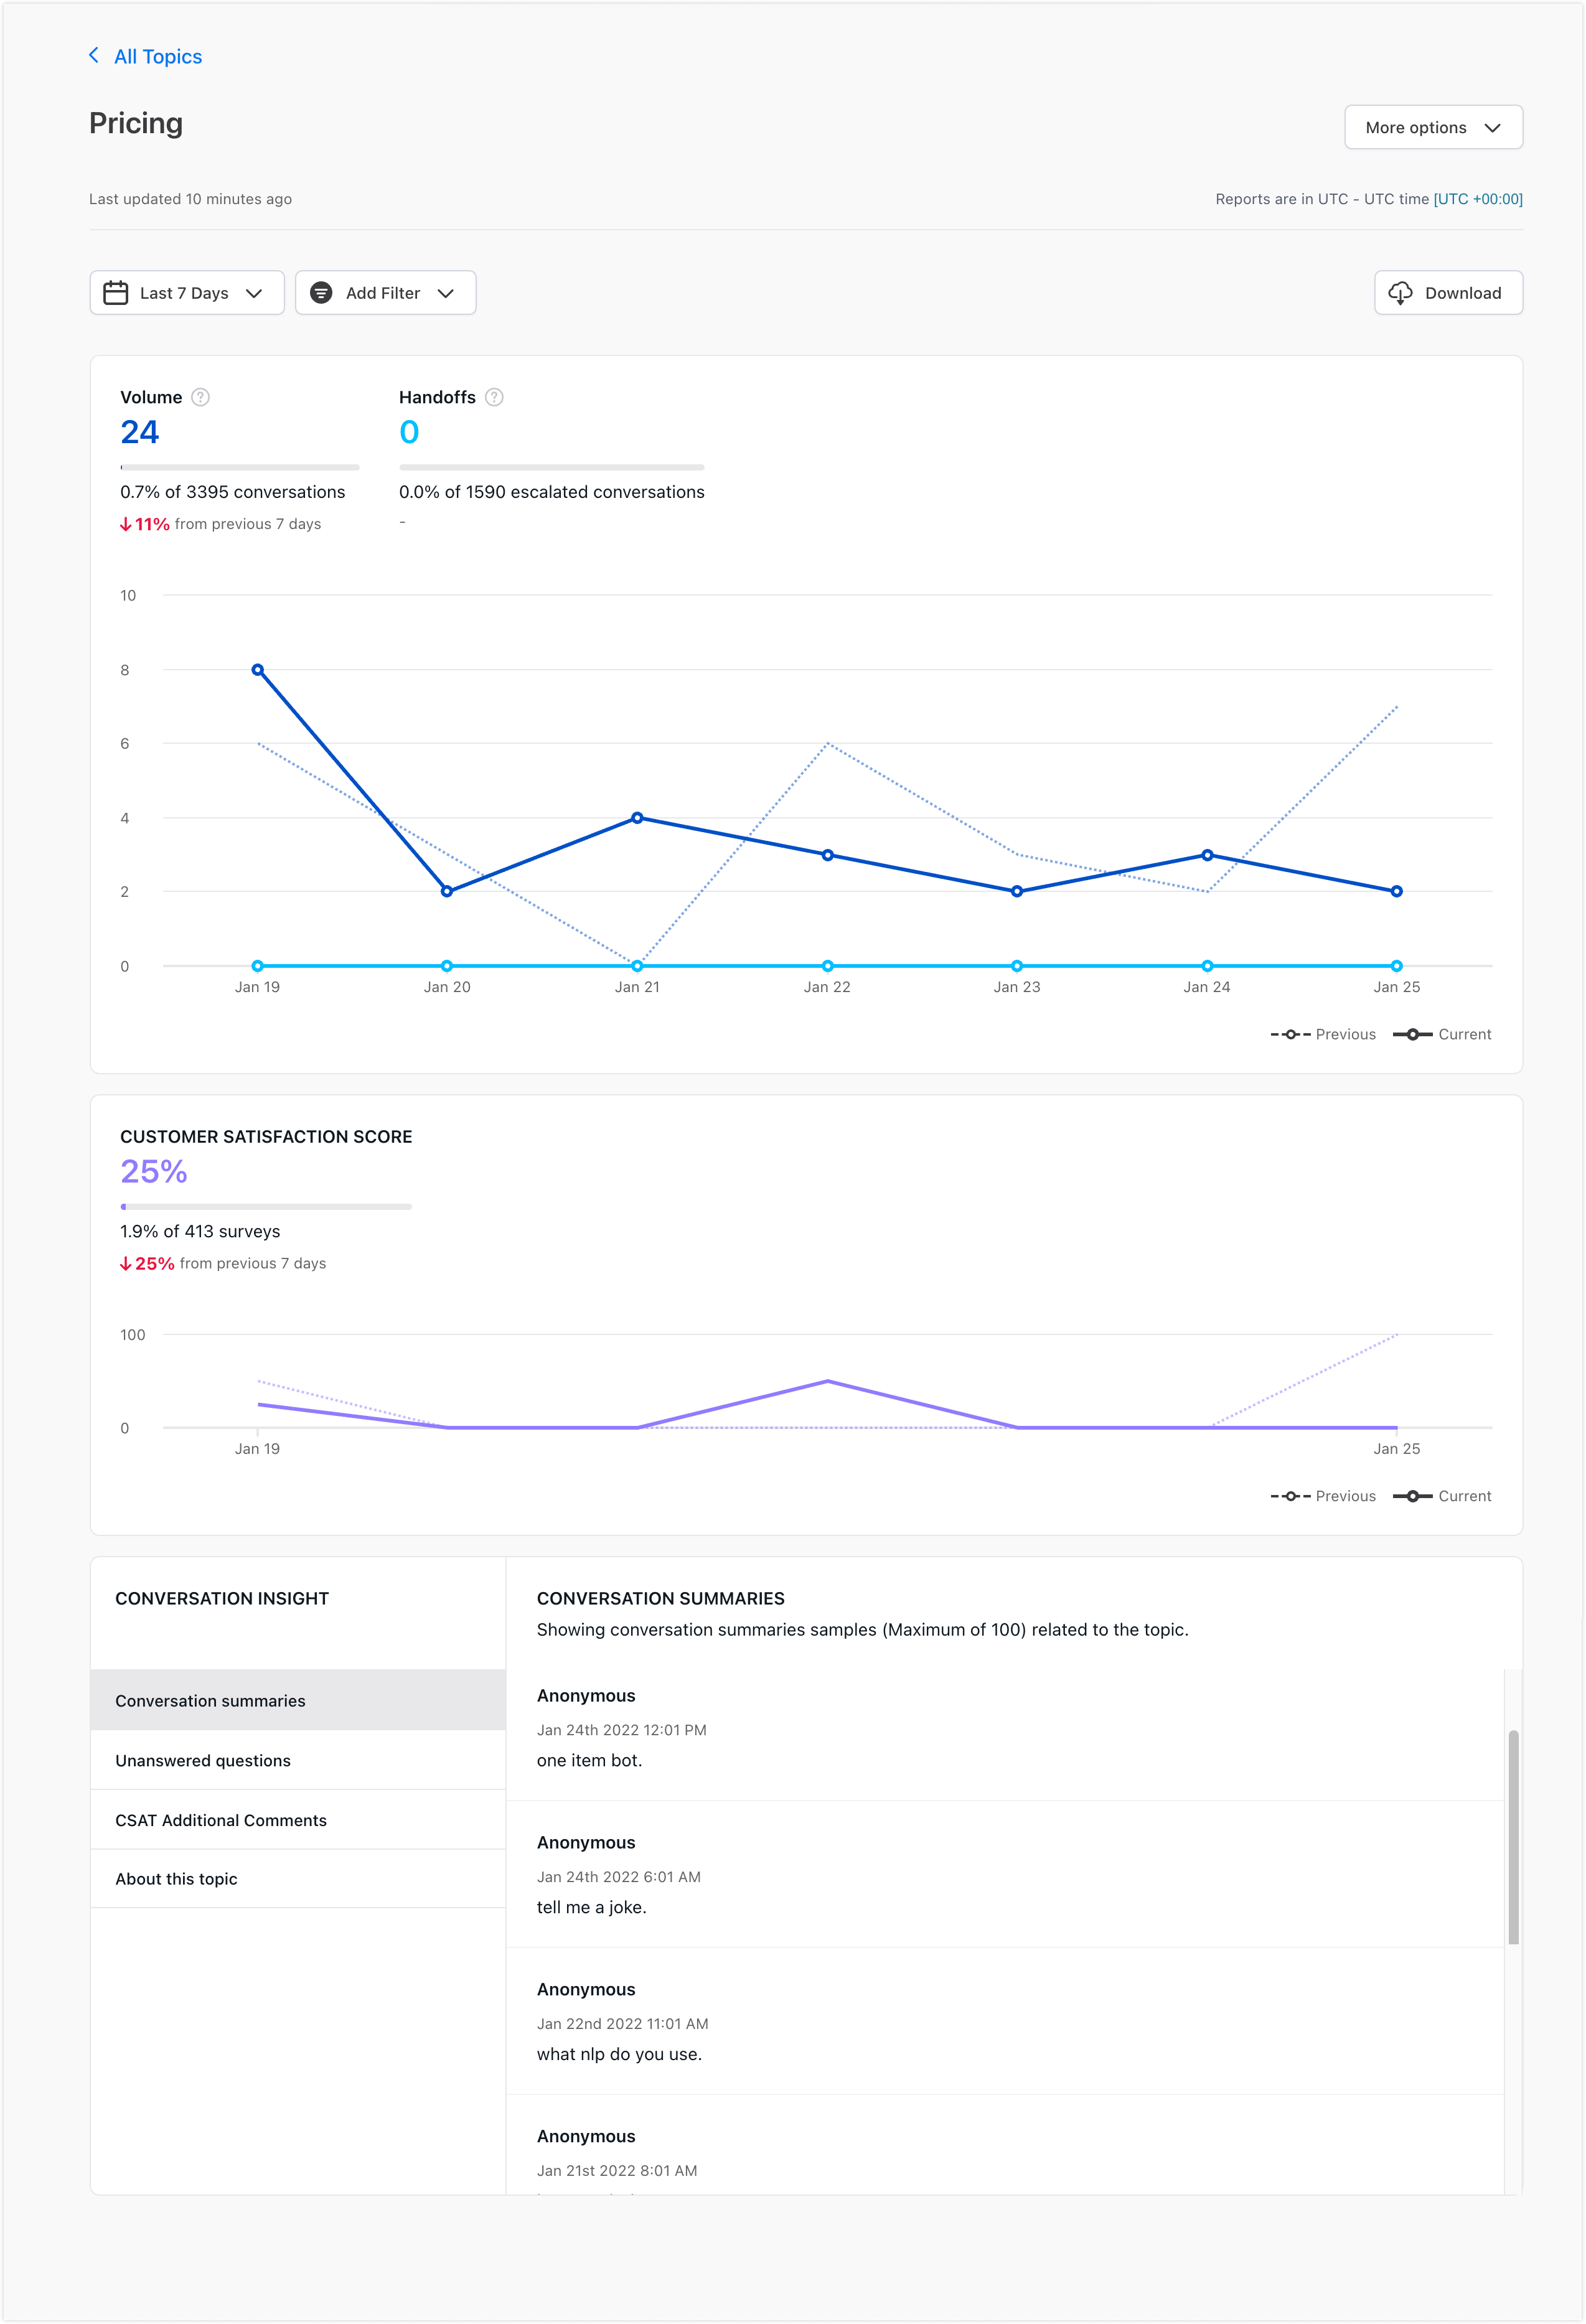Open the Volume help tooltip icon

click(199, 397)
